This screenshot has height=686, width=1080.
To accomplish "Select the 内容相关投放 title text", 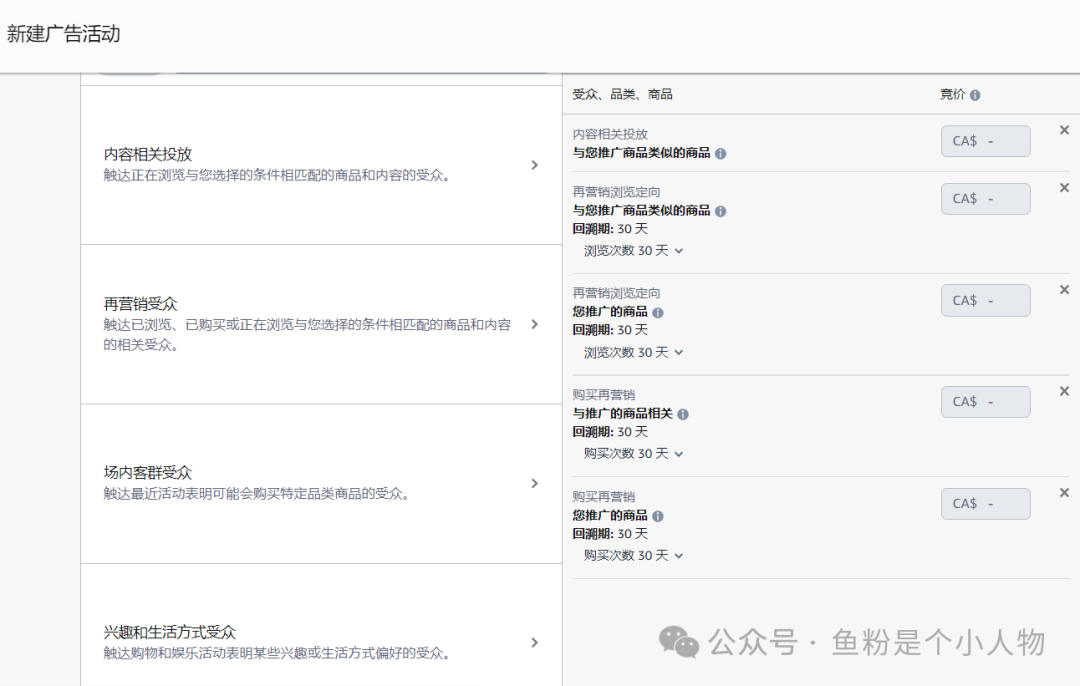I will pos(147,154).
